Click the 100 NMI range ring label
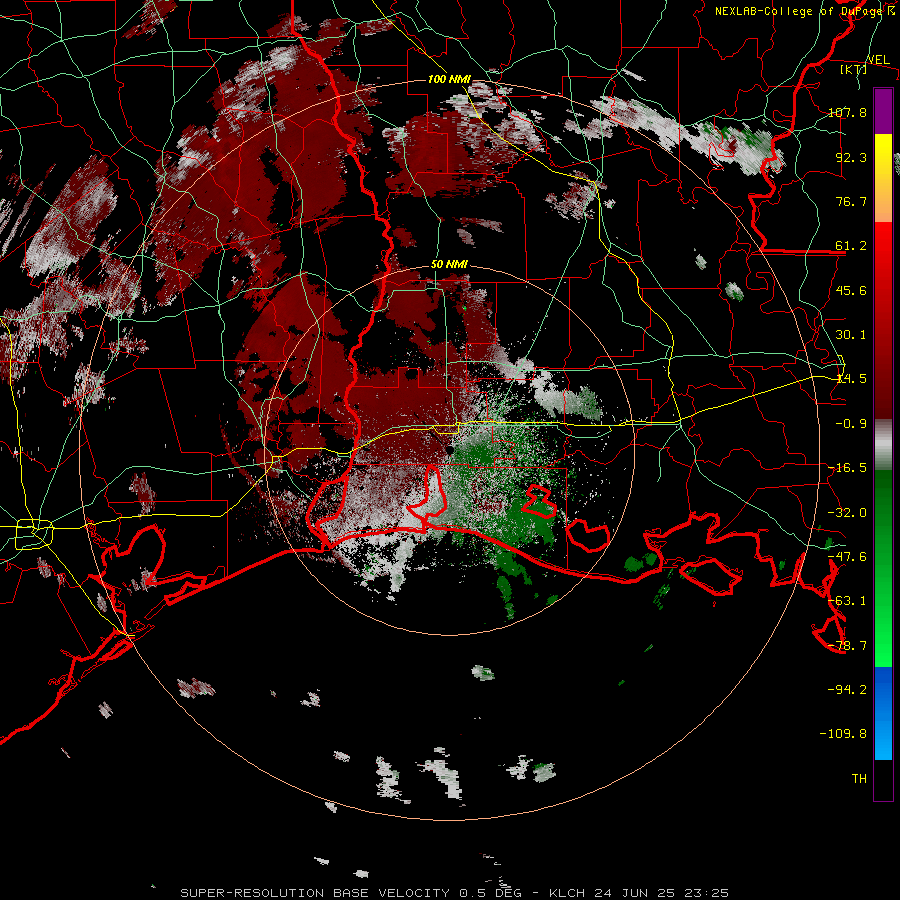The width and height of the screenshot is (900, 900). point(449,79)
